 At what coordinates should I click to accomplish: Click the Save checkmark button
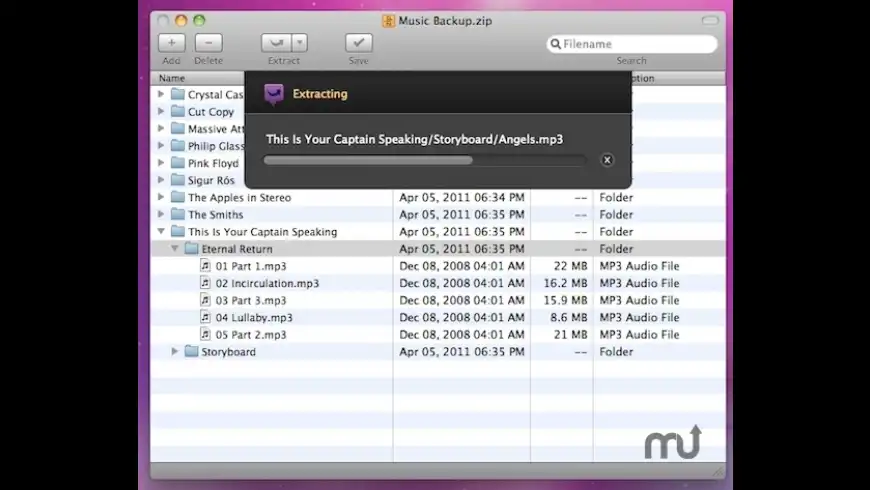(358, 43)
